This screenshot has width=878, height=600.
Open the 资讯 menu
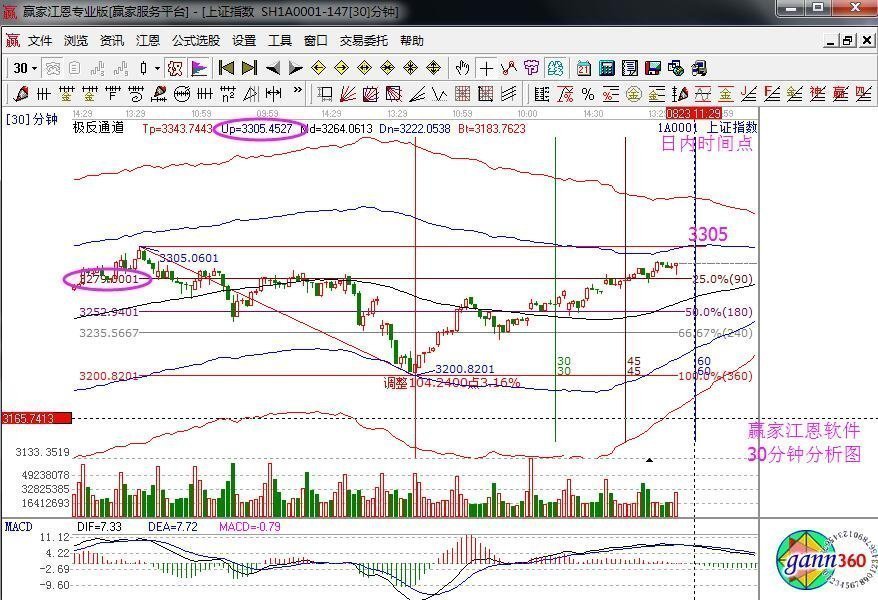[x=111, y=41]
